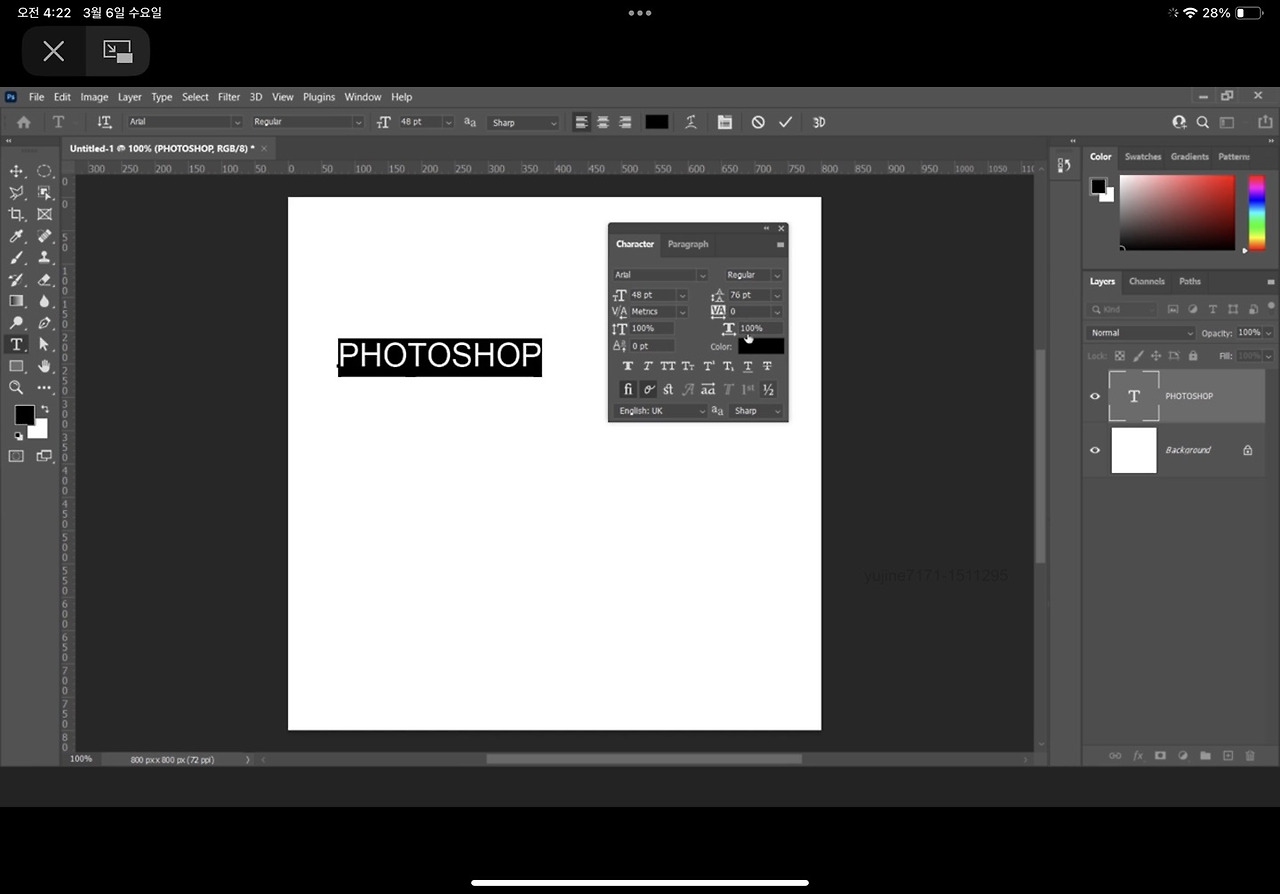Select the Zoom tool

[x=16, y=387]
